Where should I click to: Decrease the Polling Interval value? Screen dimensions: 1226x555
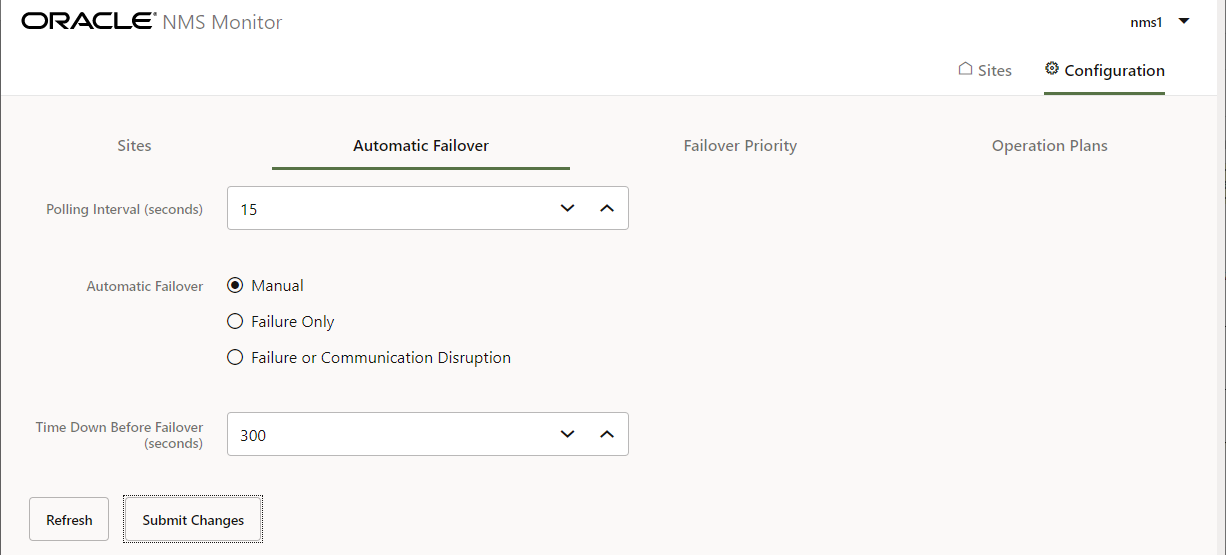tap(568, 208)
